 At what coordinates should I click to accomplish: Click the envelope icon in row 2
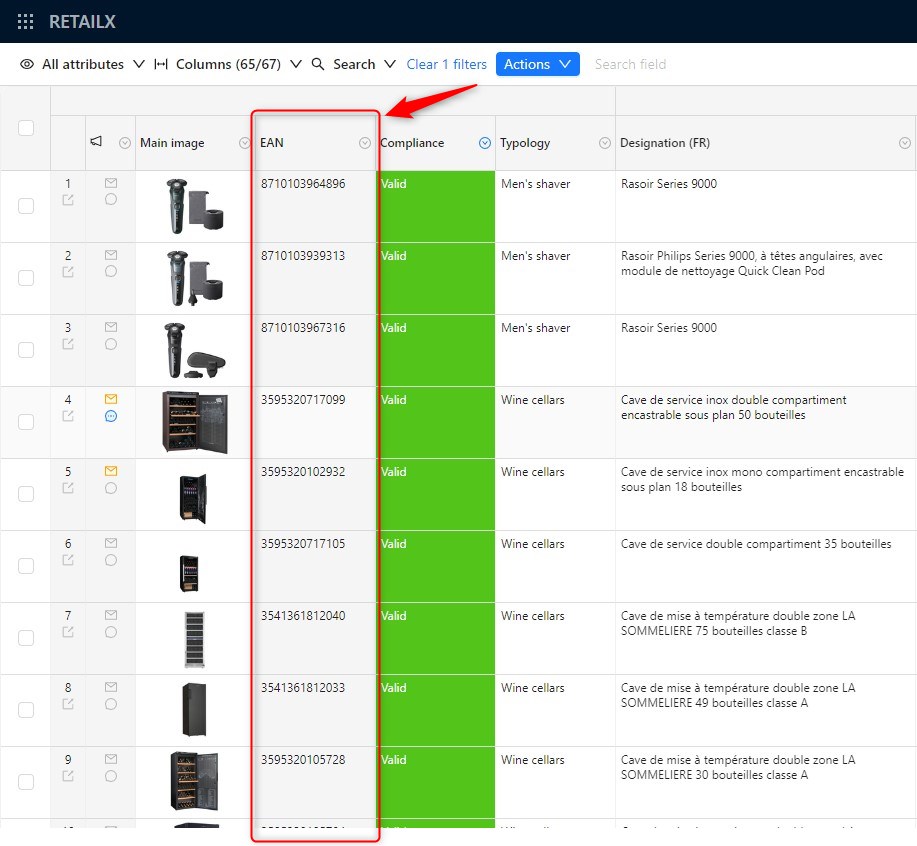click(x=111, y=255)
